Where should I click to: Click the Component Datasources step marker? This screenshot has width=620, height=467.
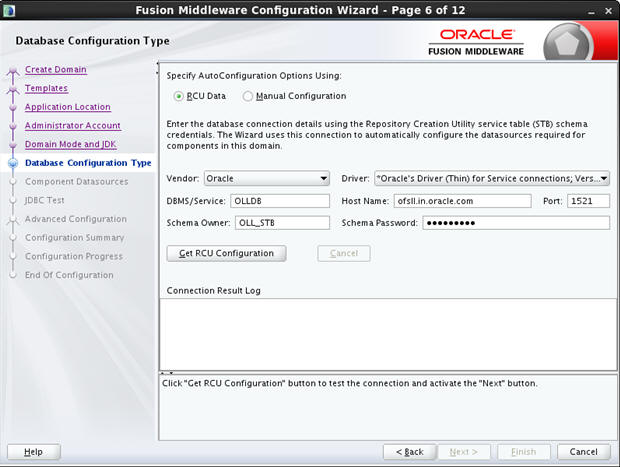(x=13, y=182)
